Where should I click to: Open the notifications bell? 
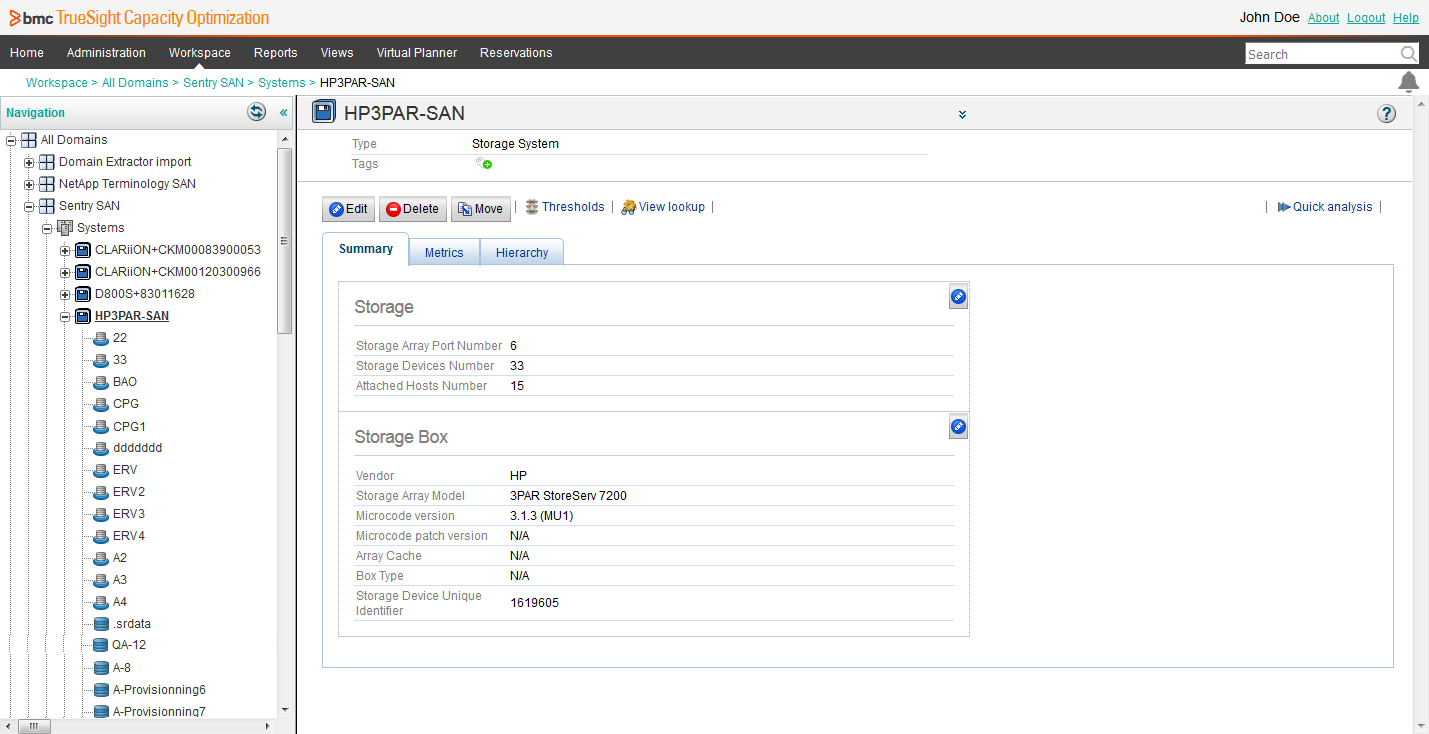1408,82
